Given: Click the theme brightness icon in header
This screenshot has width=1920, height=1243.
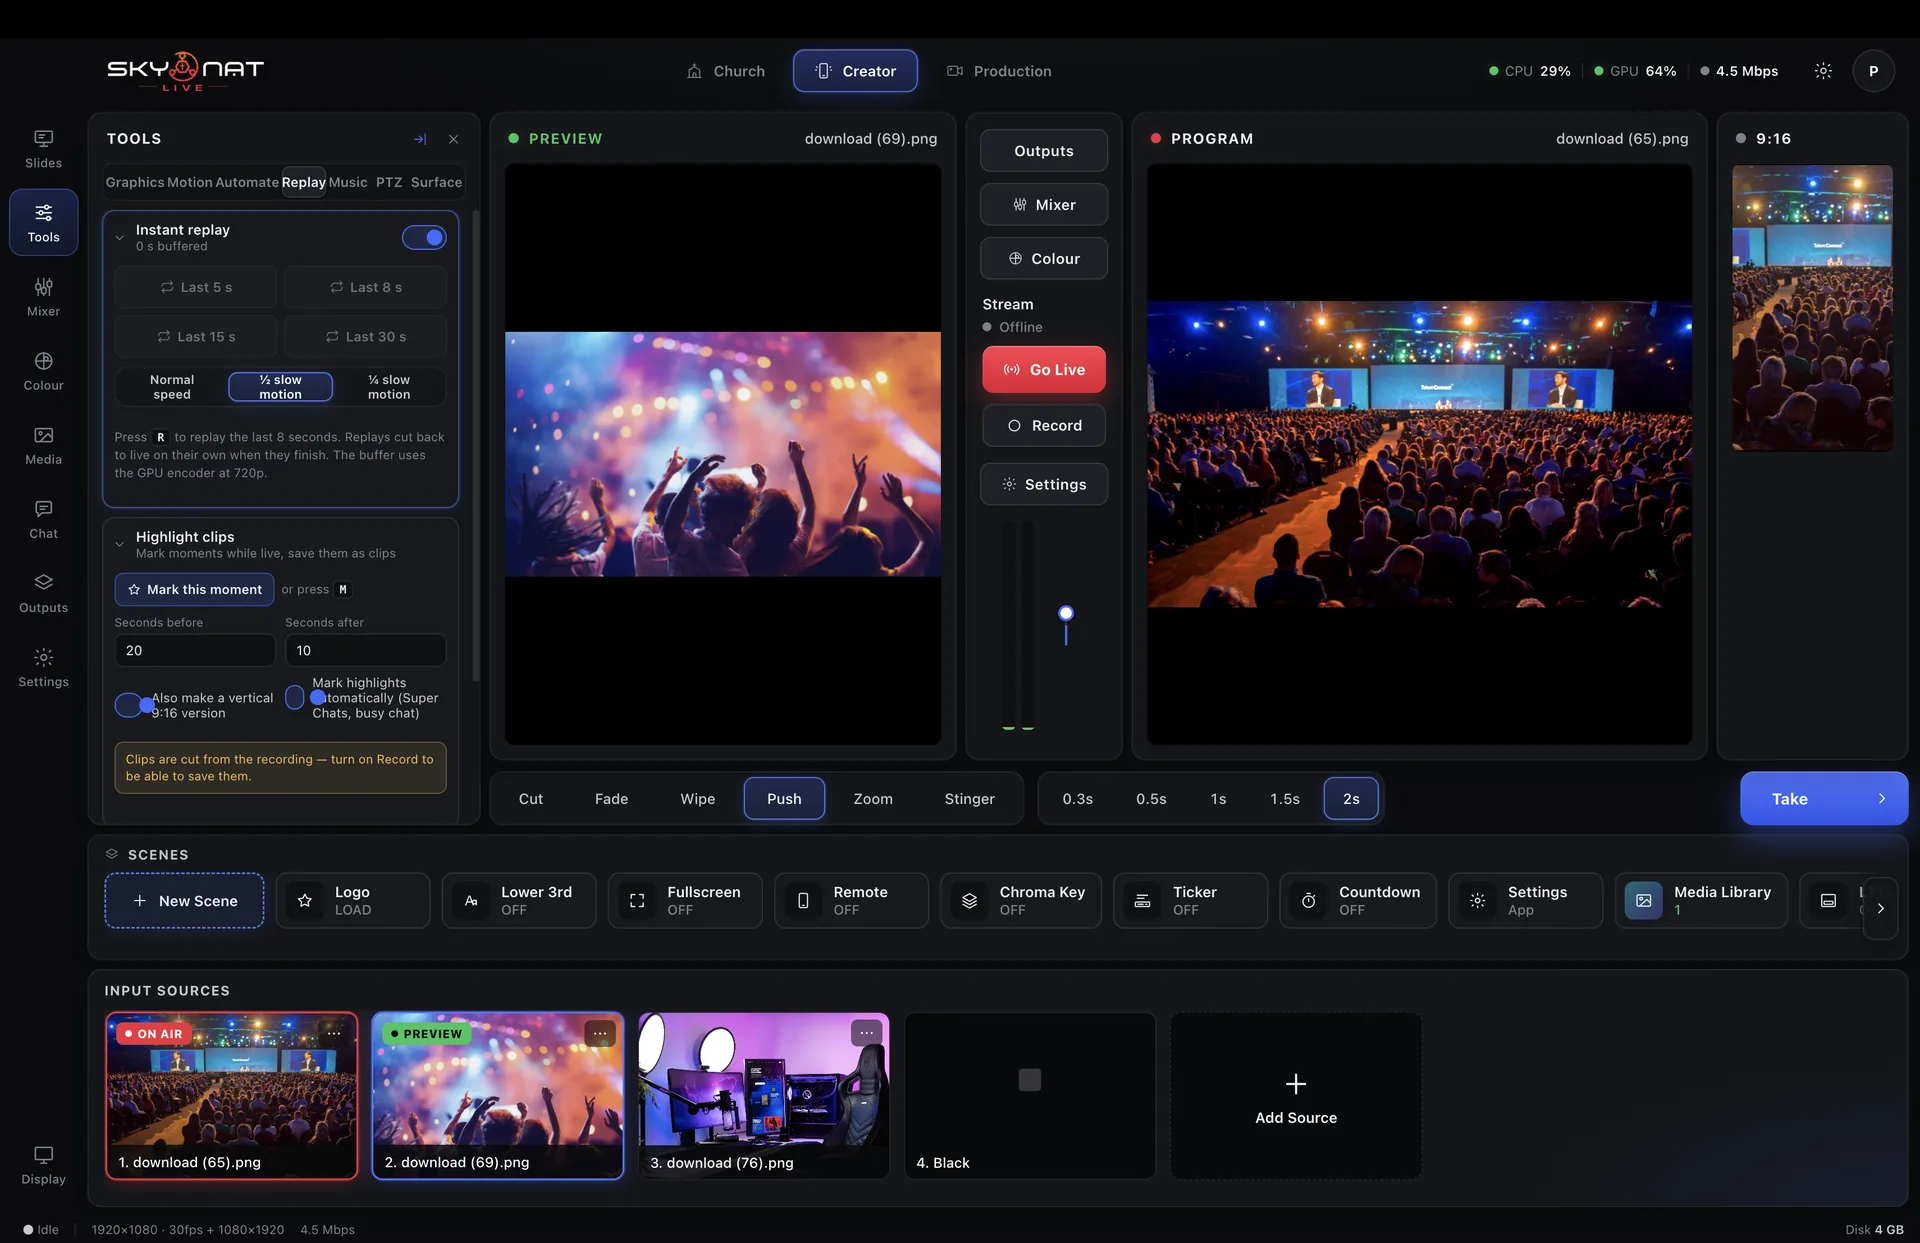Looking at the screenshot, I should click(x=1823, y=71).
